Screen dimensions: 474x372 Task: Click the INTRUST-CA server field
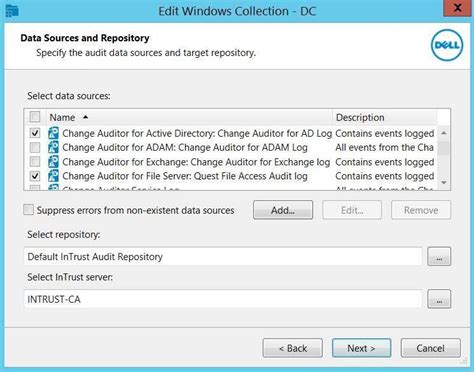pyautogui.click(x=223, y=299)
